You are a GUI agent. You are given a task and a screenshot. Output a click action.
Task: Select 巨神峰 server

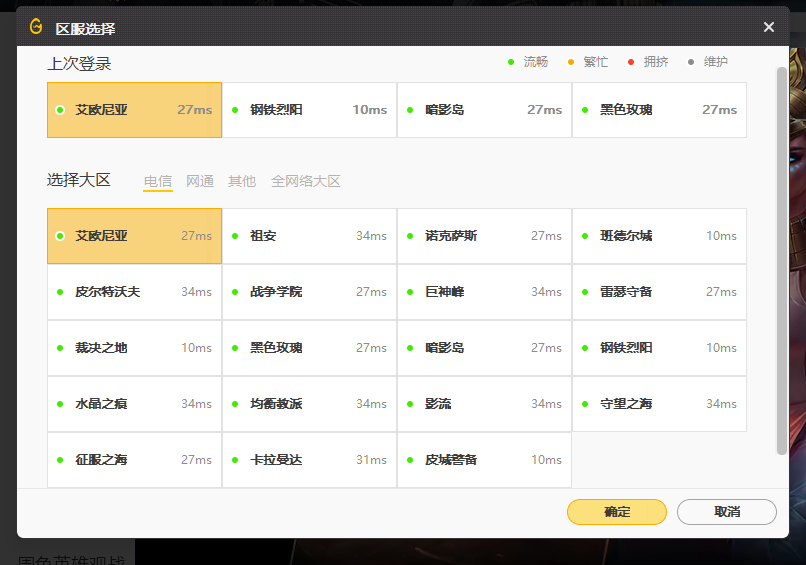pos(484,292)
